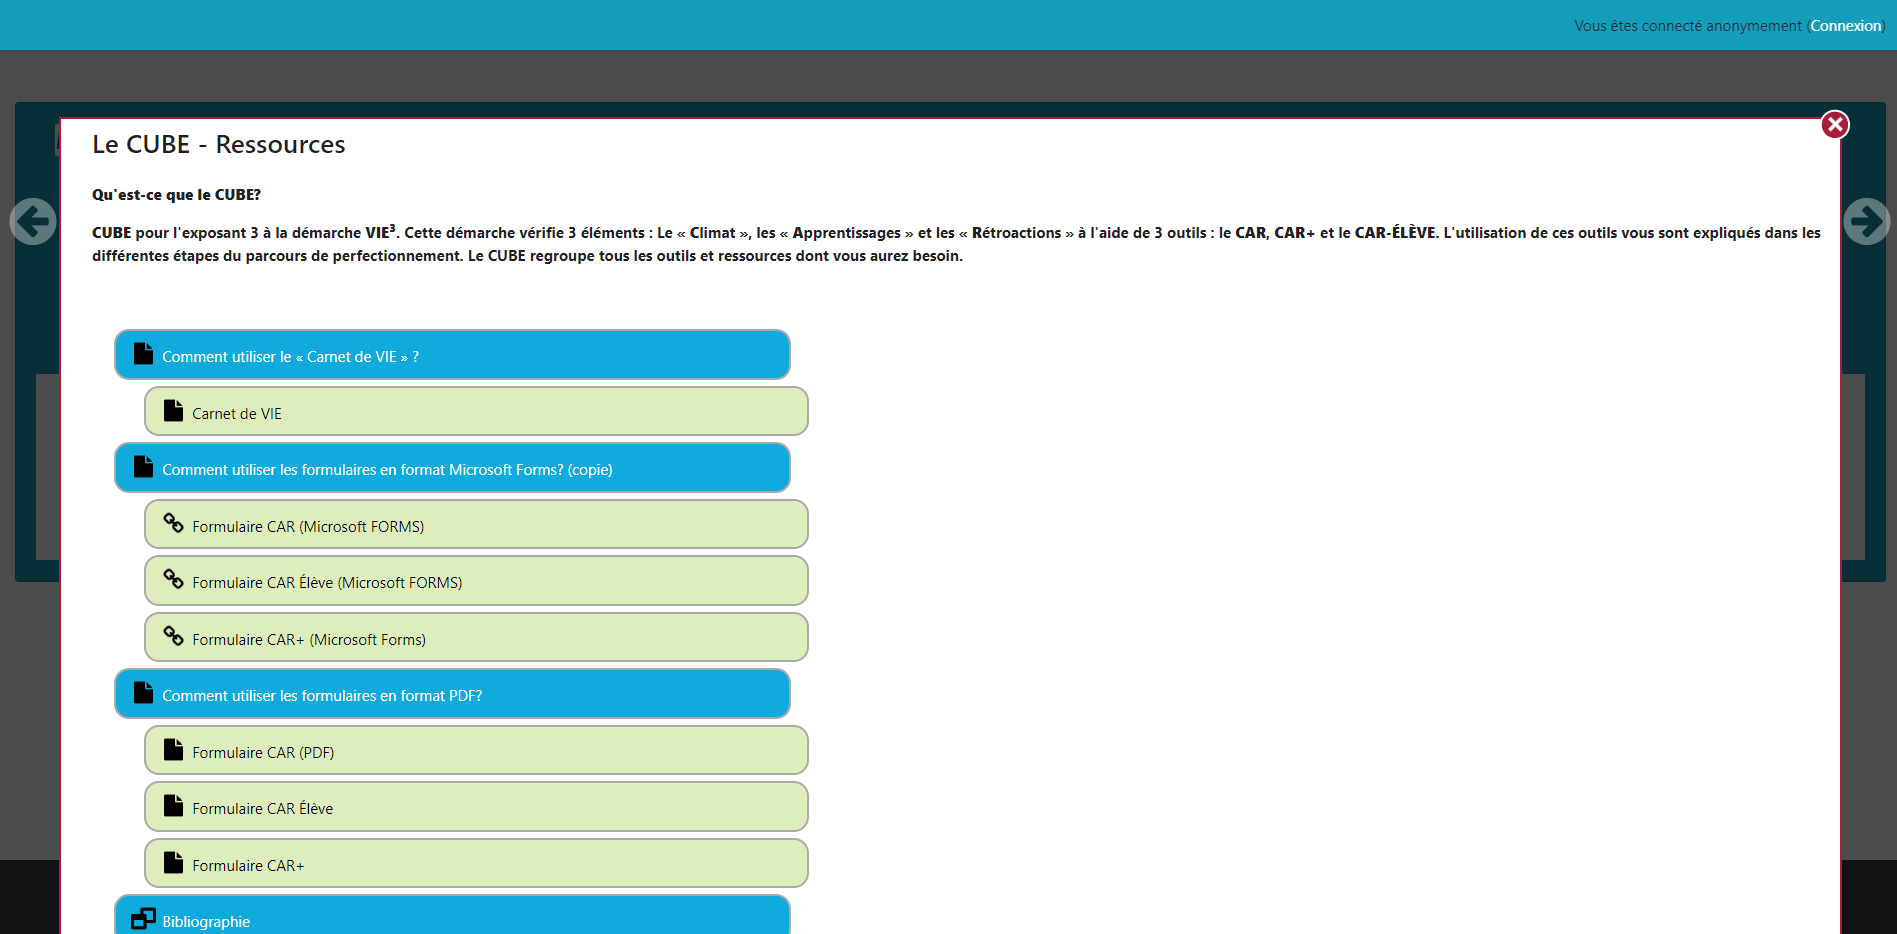Screen dimensions: 1897x934
Task: Open Formulaire CAR (Microsoft FORMS) link
Action: point(476,524)
